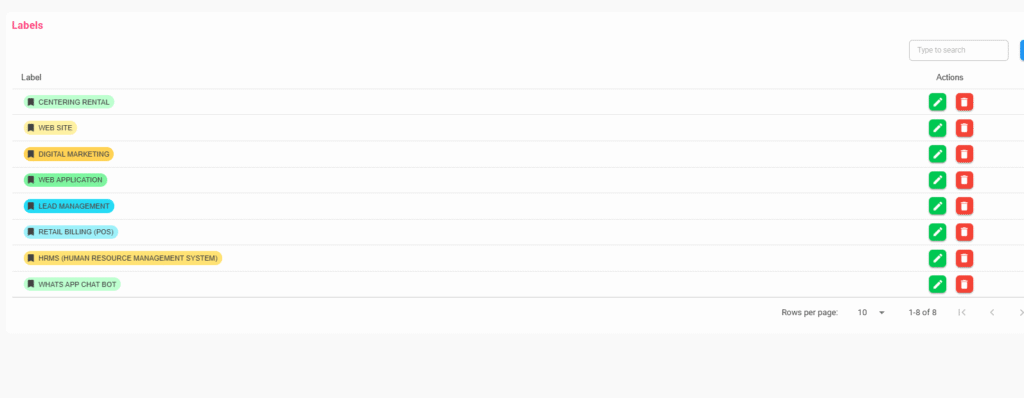Screen dimensions: 1024x398
Task: Select the WEB SITE label chip
Action: click(x=50, y=128)
